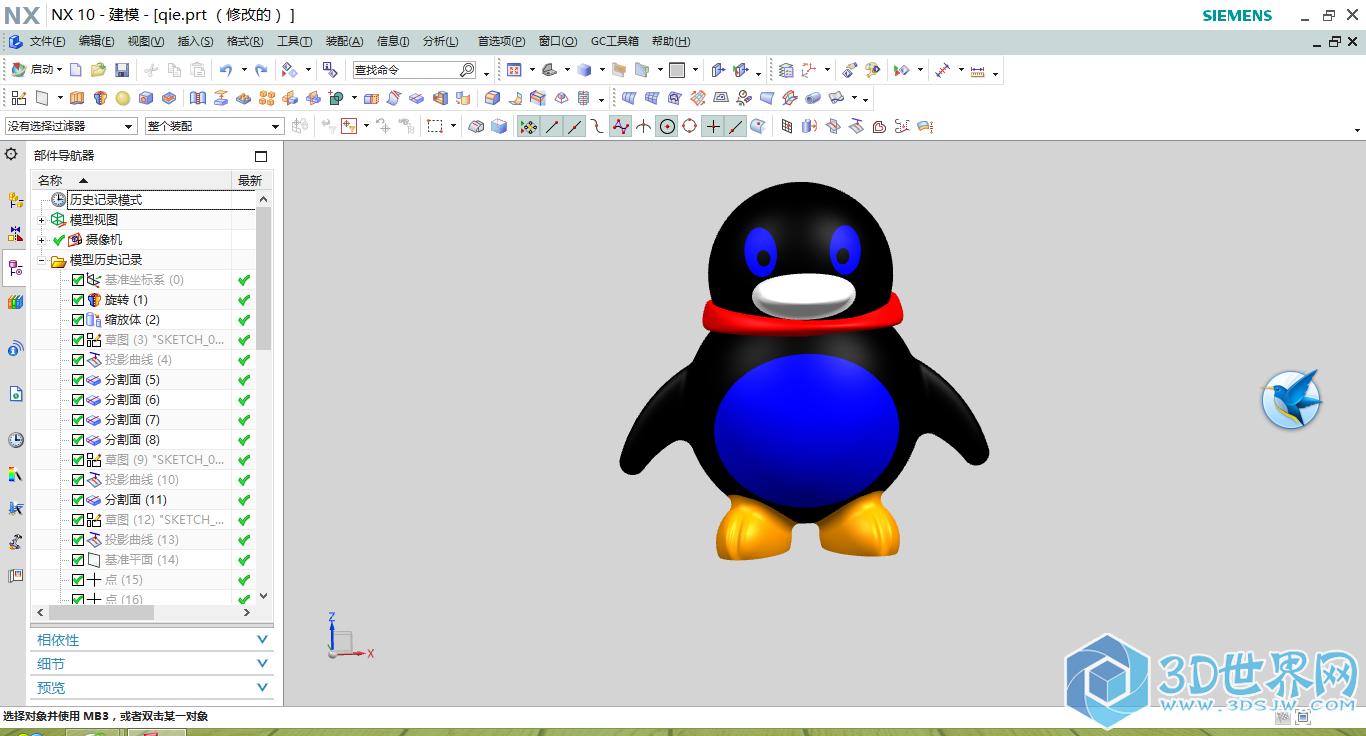Toggle checkbox for 点 (15)
Viewport: 1366px width, 736px height.
[78, 580]
